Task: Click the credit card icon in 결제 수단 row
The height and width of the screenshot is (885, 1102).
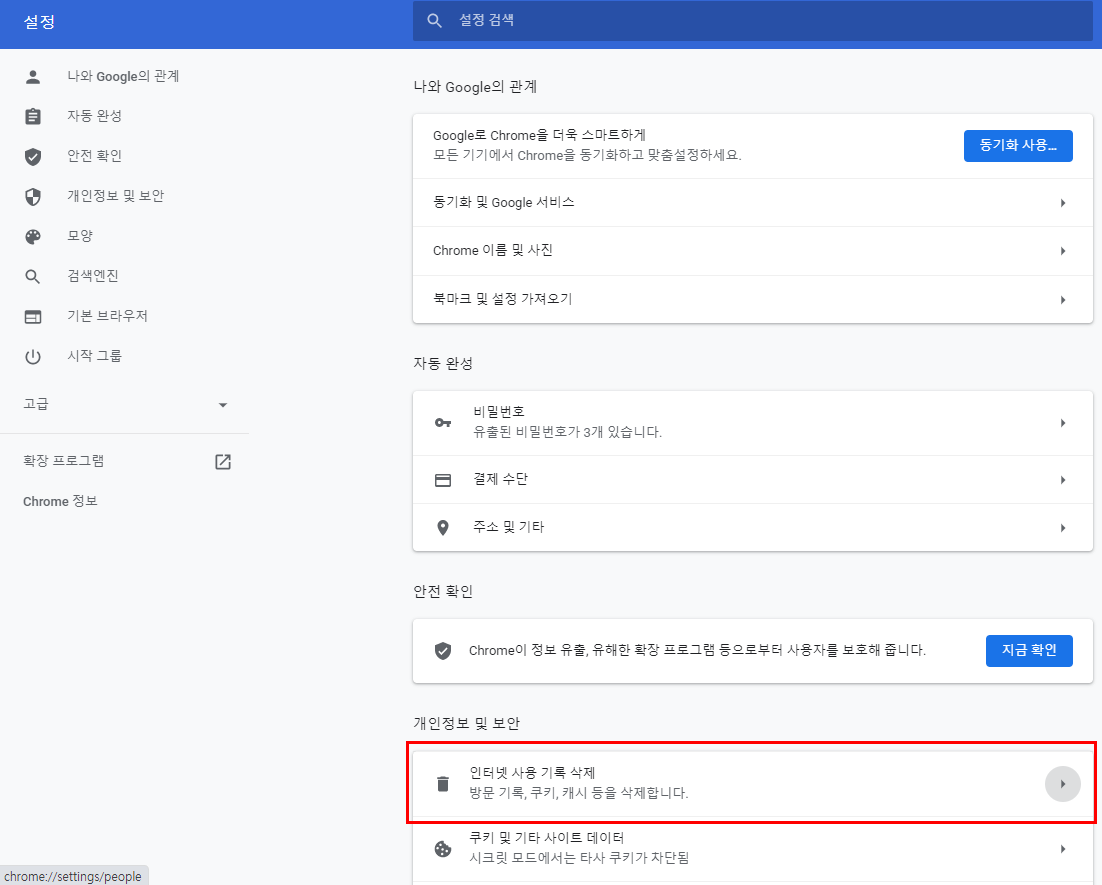Action: [443, 480]
